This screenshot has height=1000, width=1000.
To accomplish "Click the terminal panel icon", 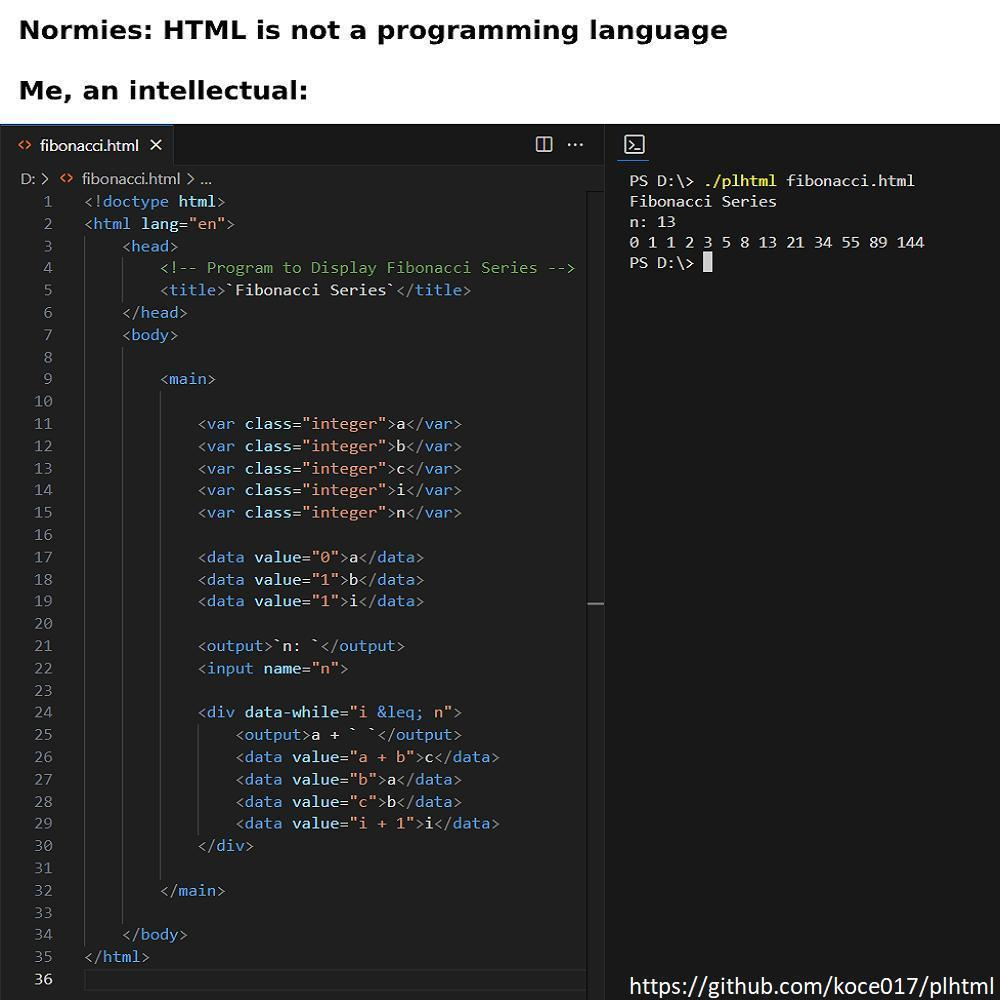I will click(634, 145).
